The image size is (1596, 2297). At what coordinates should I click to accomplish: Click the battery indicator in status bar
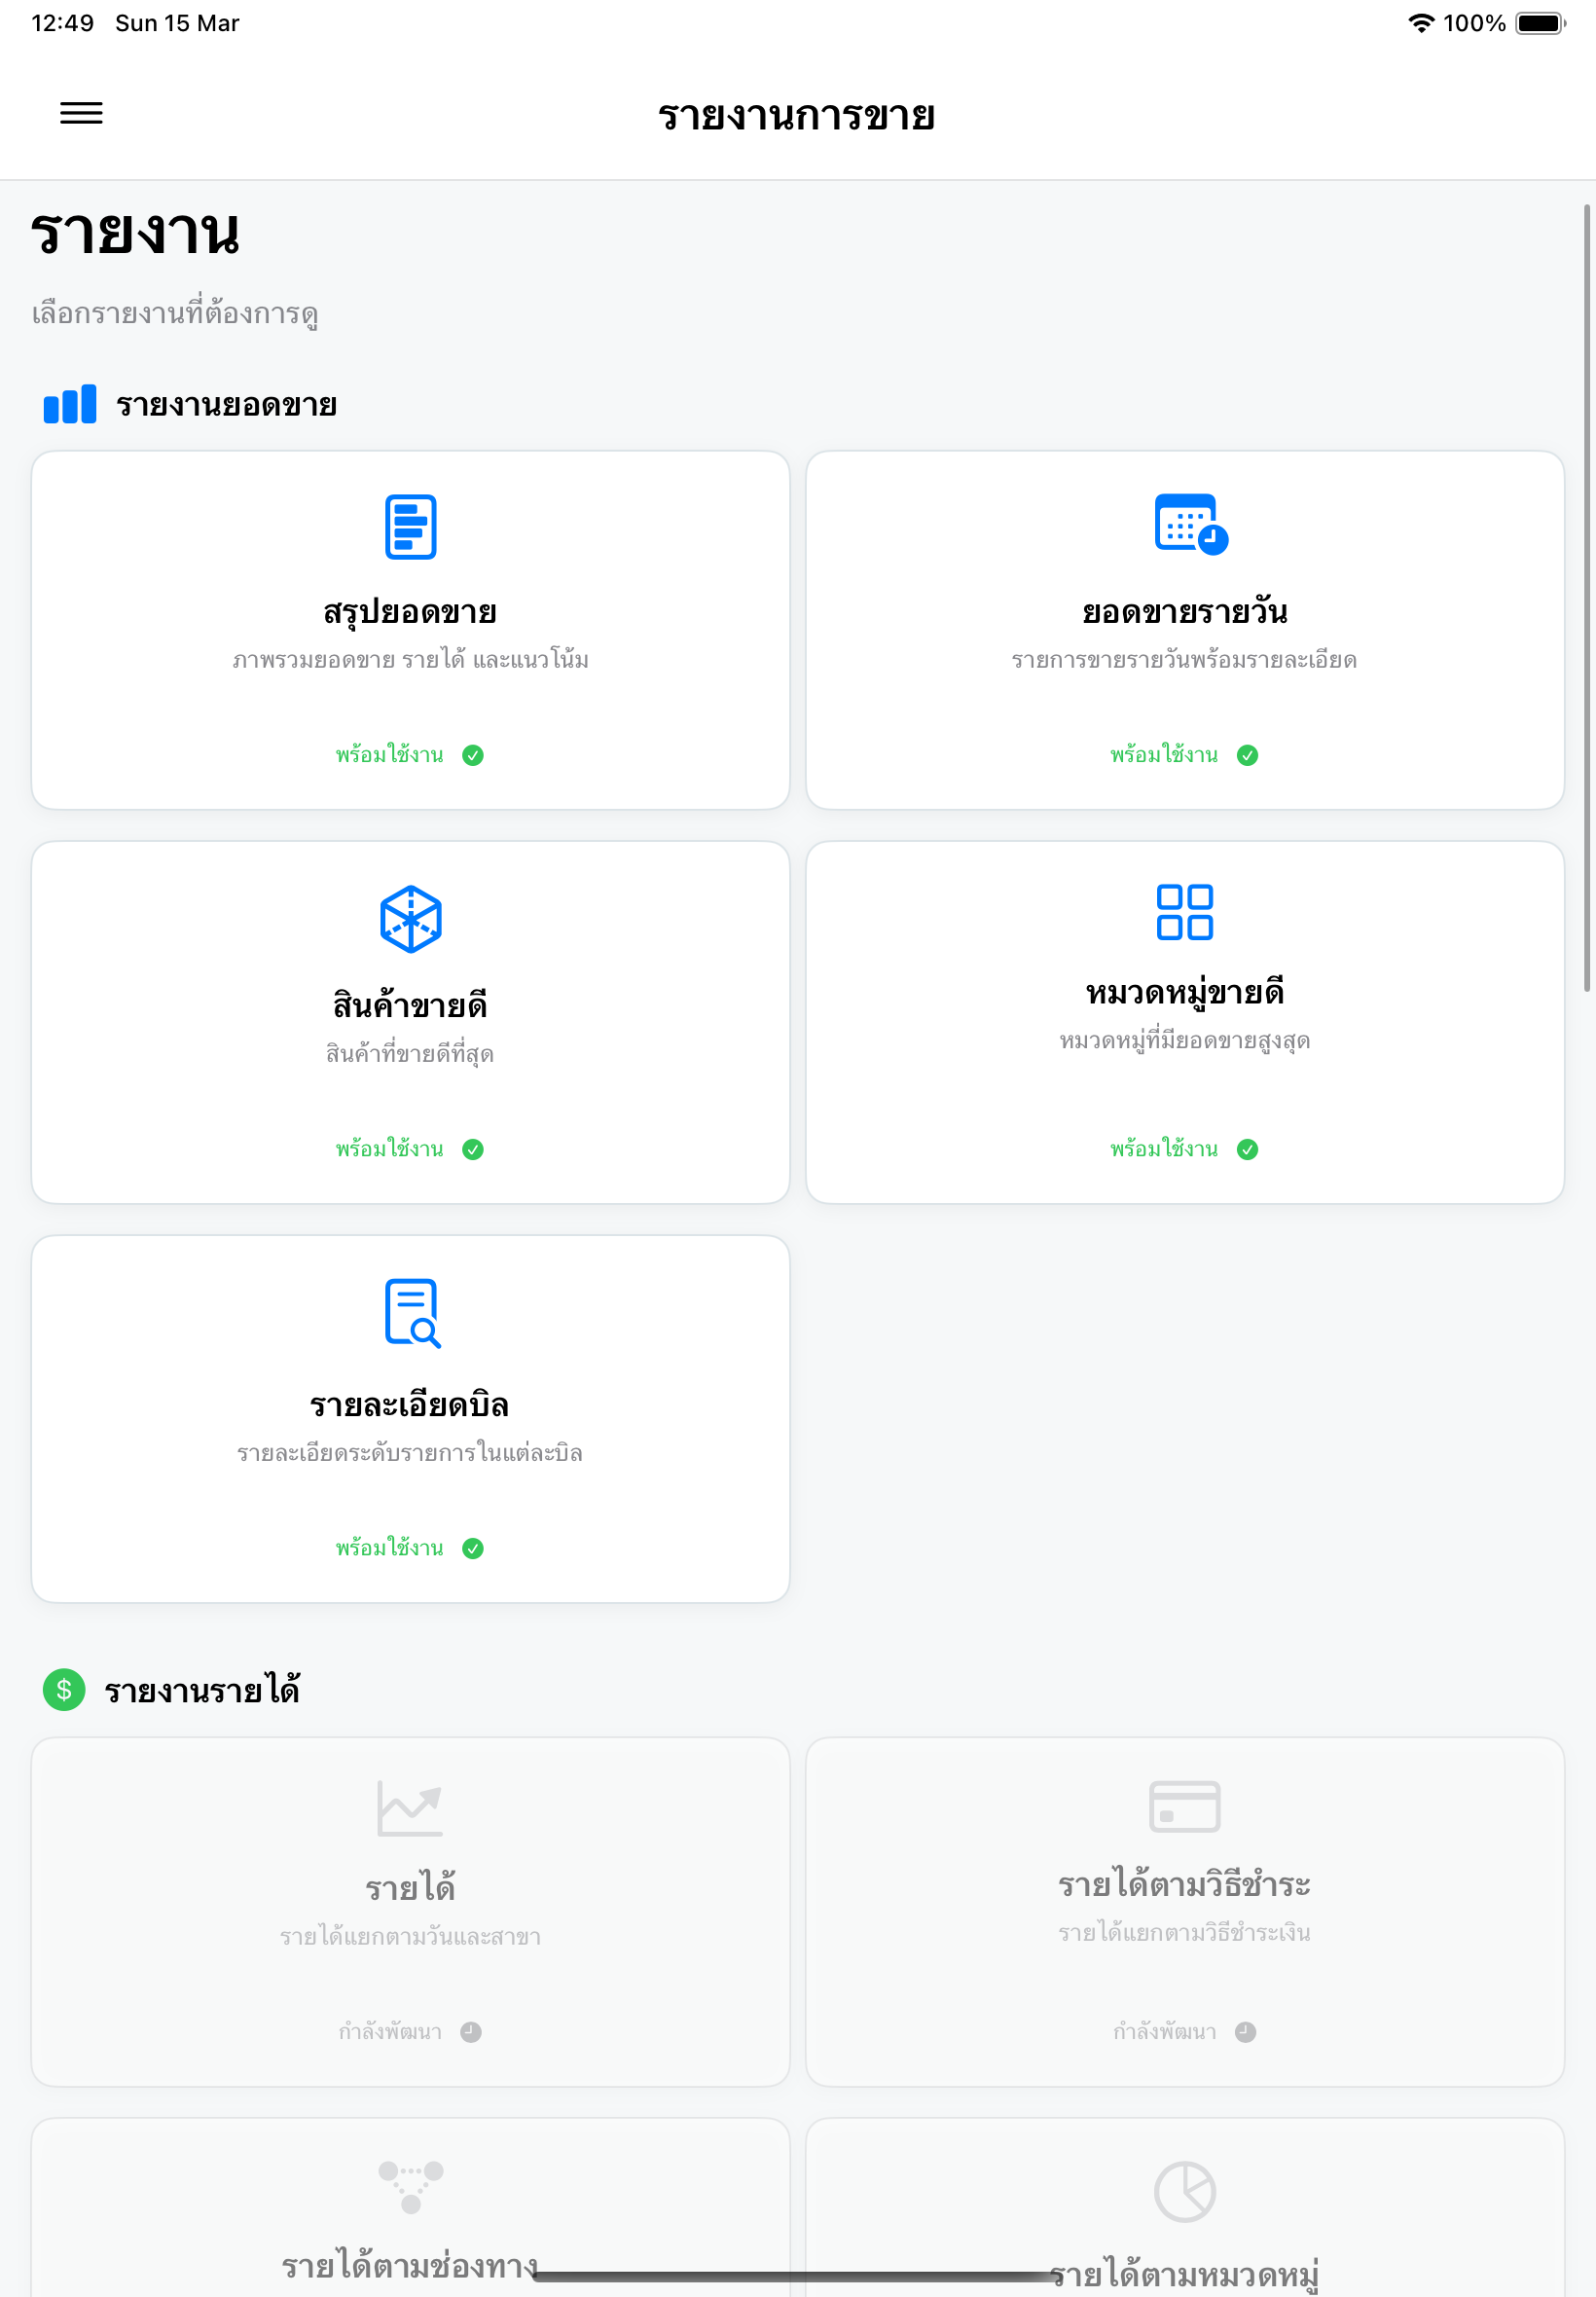[1540, 23]
